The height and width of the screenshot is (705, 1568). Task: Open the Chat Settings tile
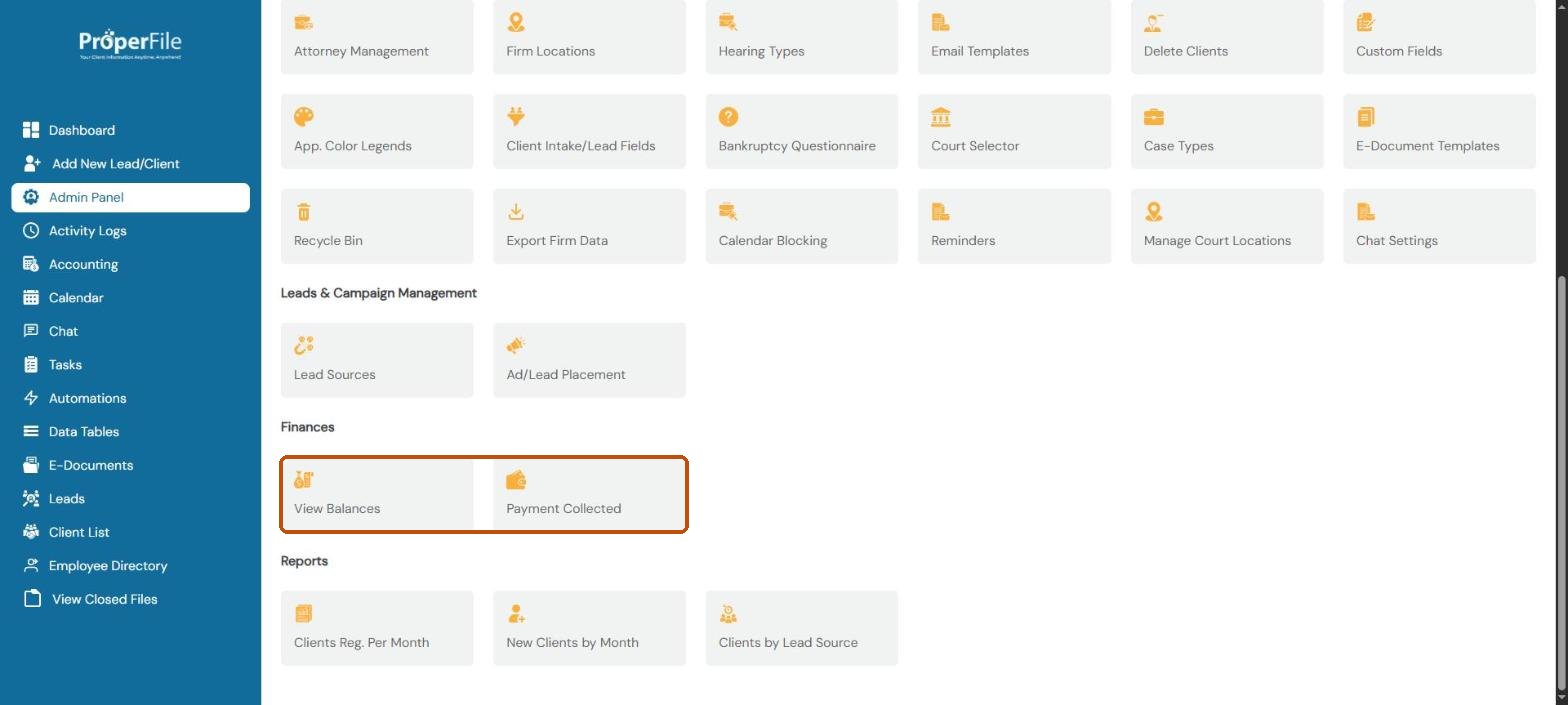(x=1439, y=226)
